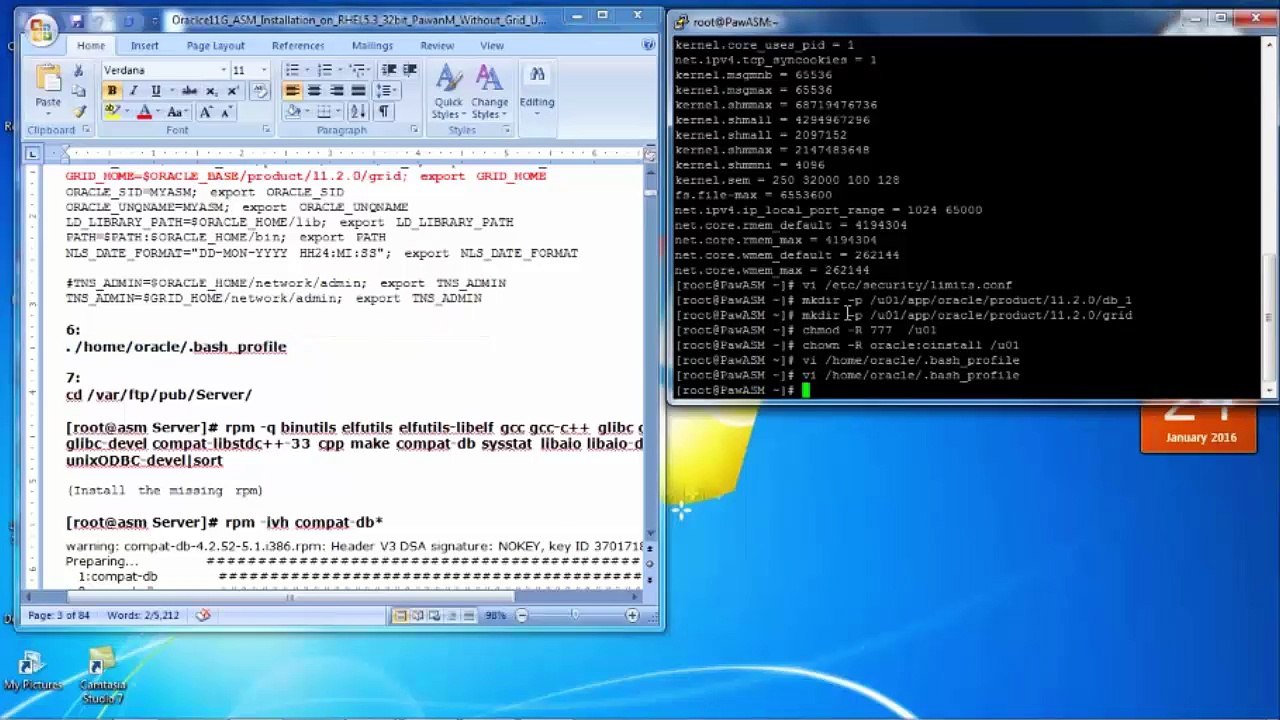The width and height of the screenshot is (1280, 720).
Task: Click the Zoom Out minus button
Action: coord(521,615)
